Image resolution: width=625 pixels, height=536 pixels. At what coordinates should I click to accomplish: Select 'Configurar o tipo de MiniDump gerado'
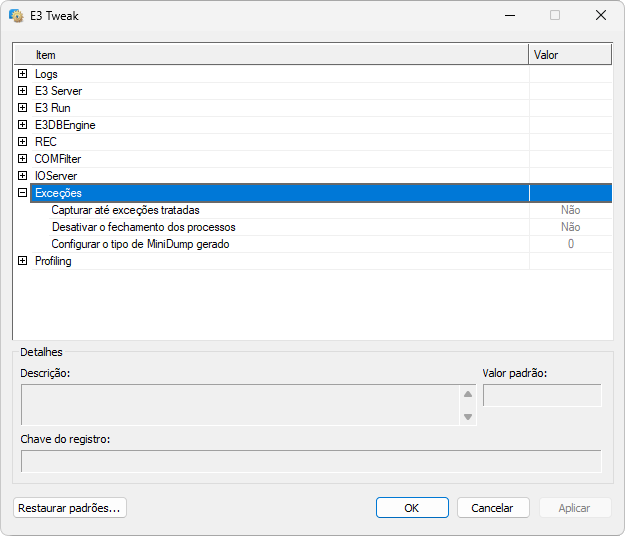pos(140,244)
